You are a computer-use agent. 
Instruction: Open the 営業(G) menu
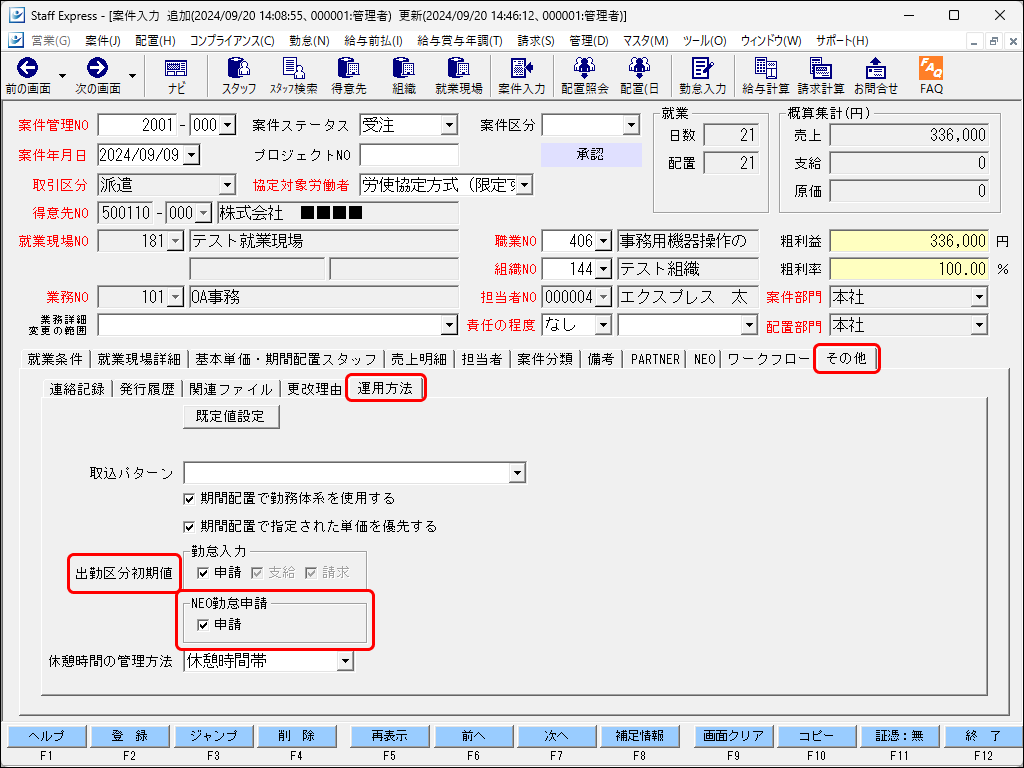point(51,40)
